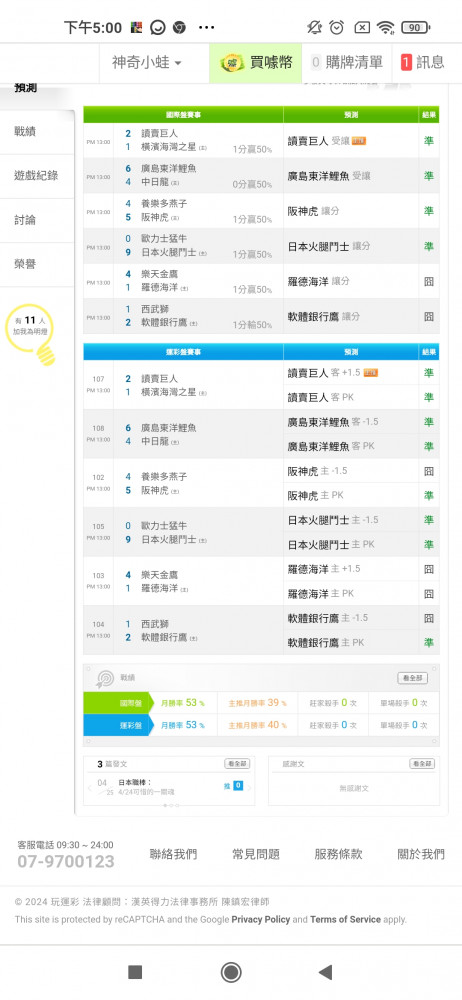The height and width of the screenshot is (1000, 462).
Task: Tap Chrome icon in status bar
Action: point(179,27)
